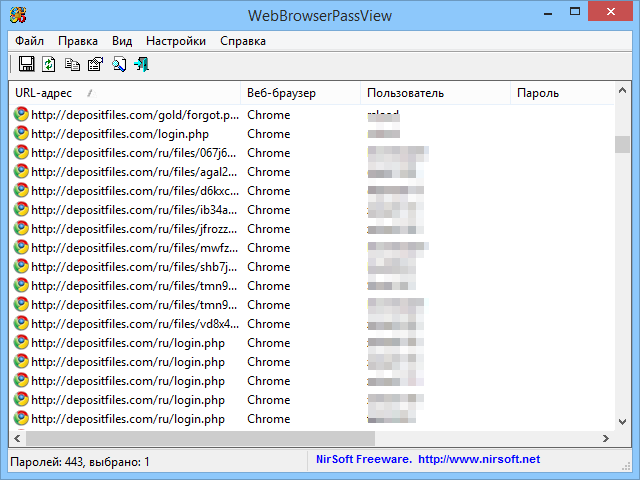Open the Настройки menu
This screenshot has height=480, width=640.
(x=176, y=41)
